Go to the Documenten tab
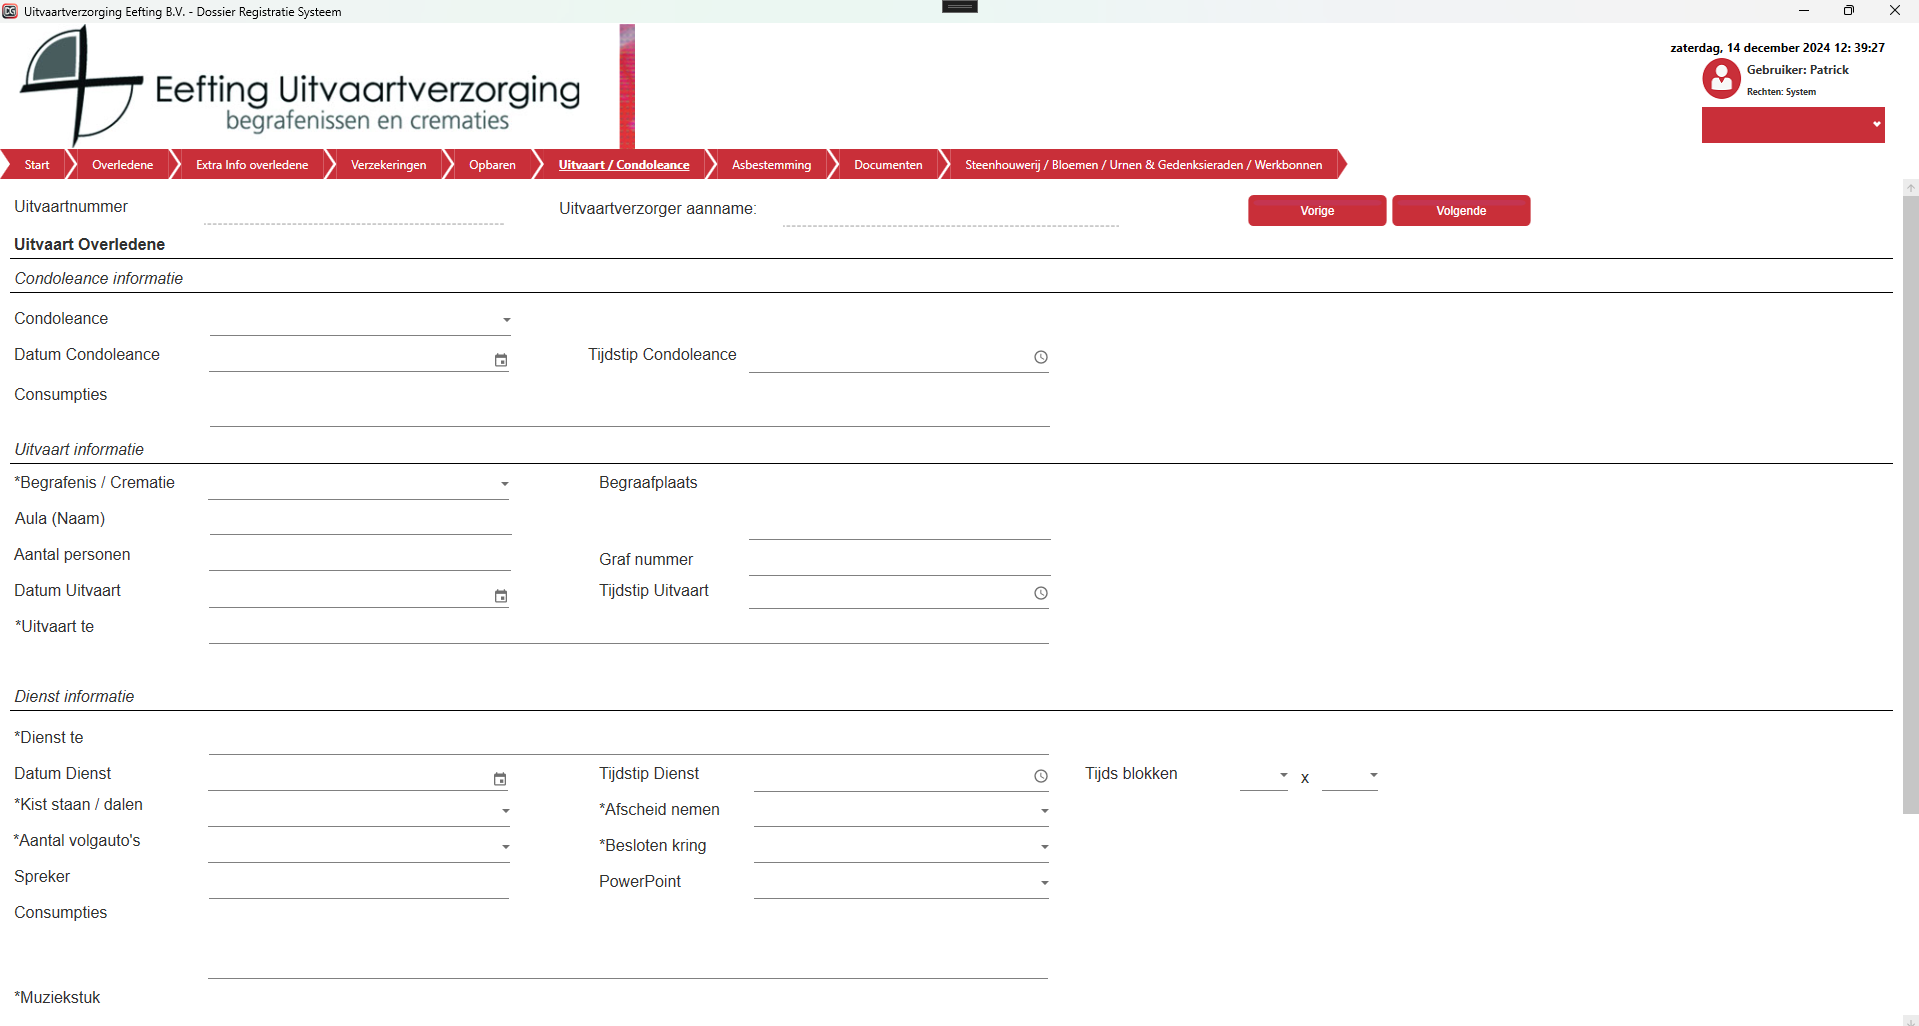Image resolution: width=1919 pixels, height=1026 pixels. pos(887,165)
